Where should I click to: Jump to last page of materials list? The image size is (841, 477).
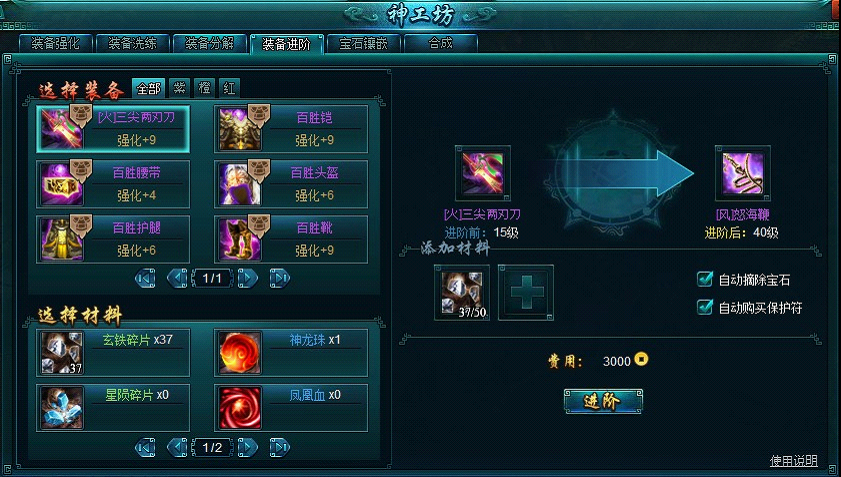[279, 447]
